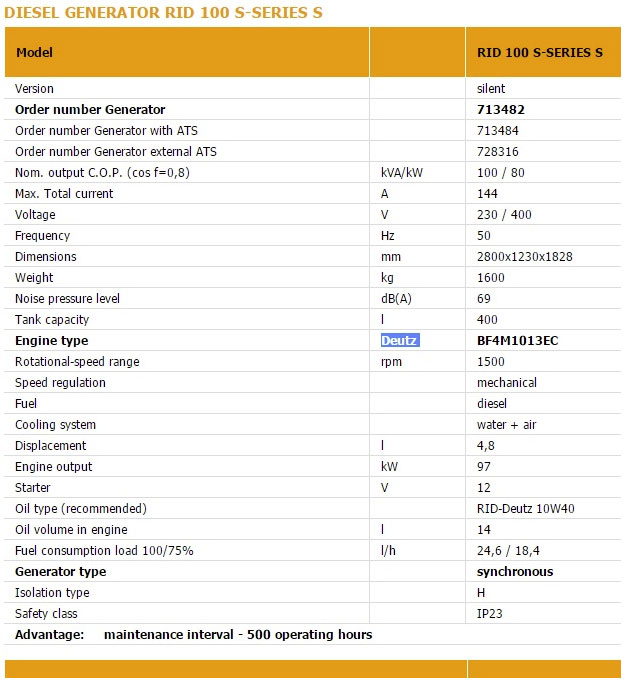The image size is (628, 684).
Task: Click 'Nom. output C.O.P. (cos f=0,8)' label
Action: click(102, 173)
